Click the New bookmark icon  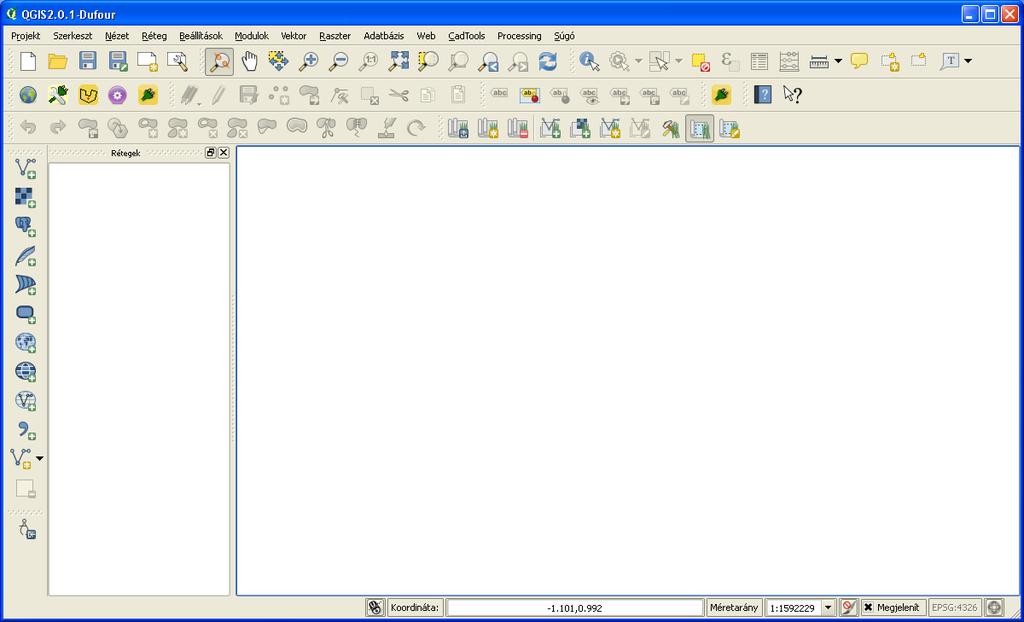click(x=889, y=61)
